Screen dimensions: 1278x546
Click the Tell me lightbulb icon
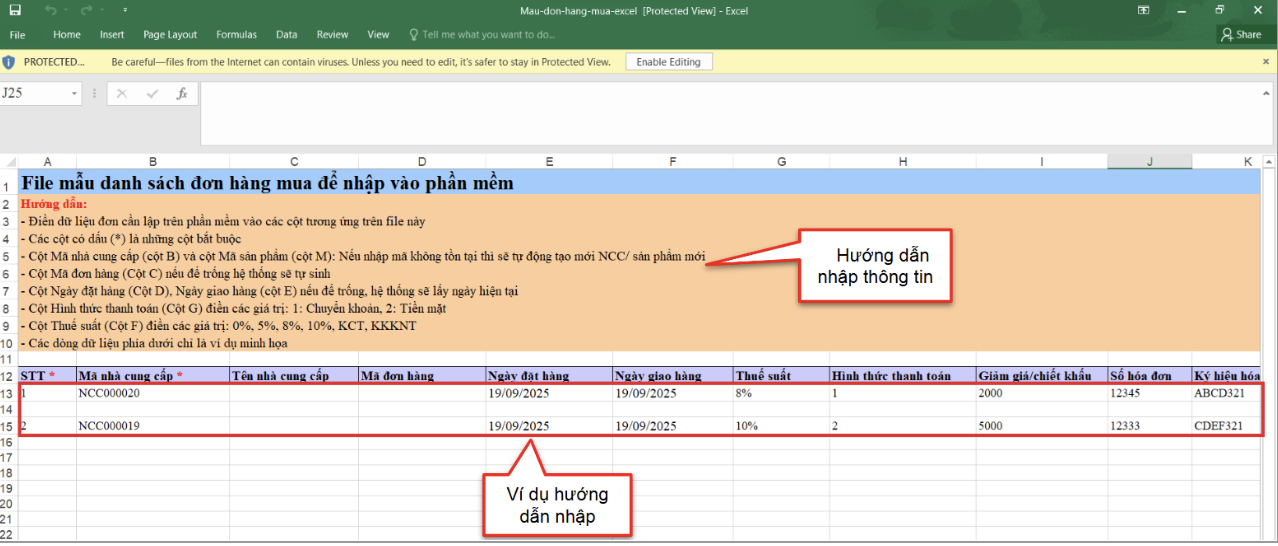click(x=413, y=34)
